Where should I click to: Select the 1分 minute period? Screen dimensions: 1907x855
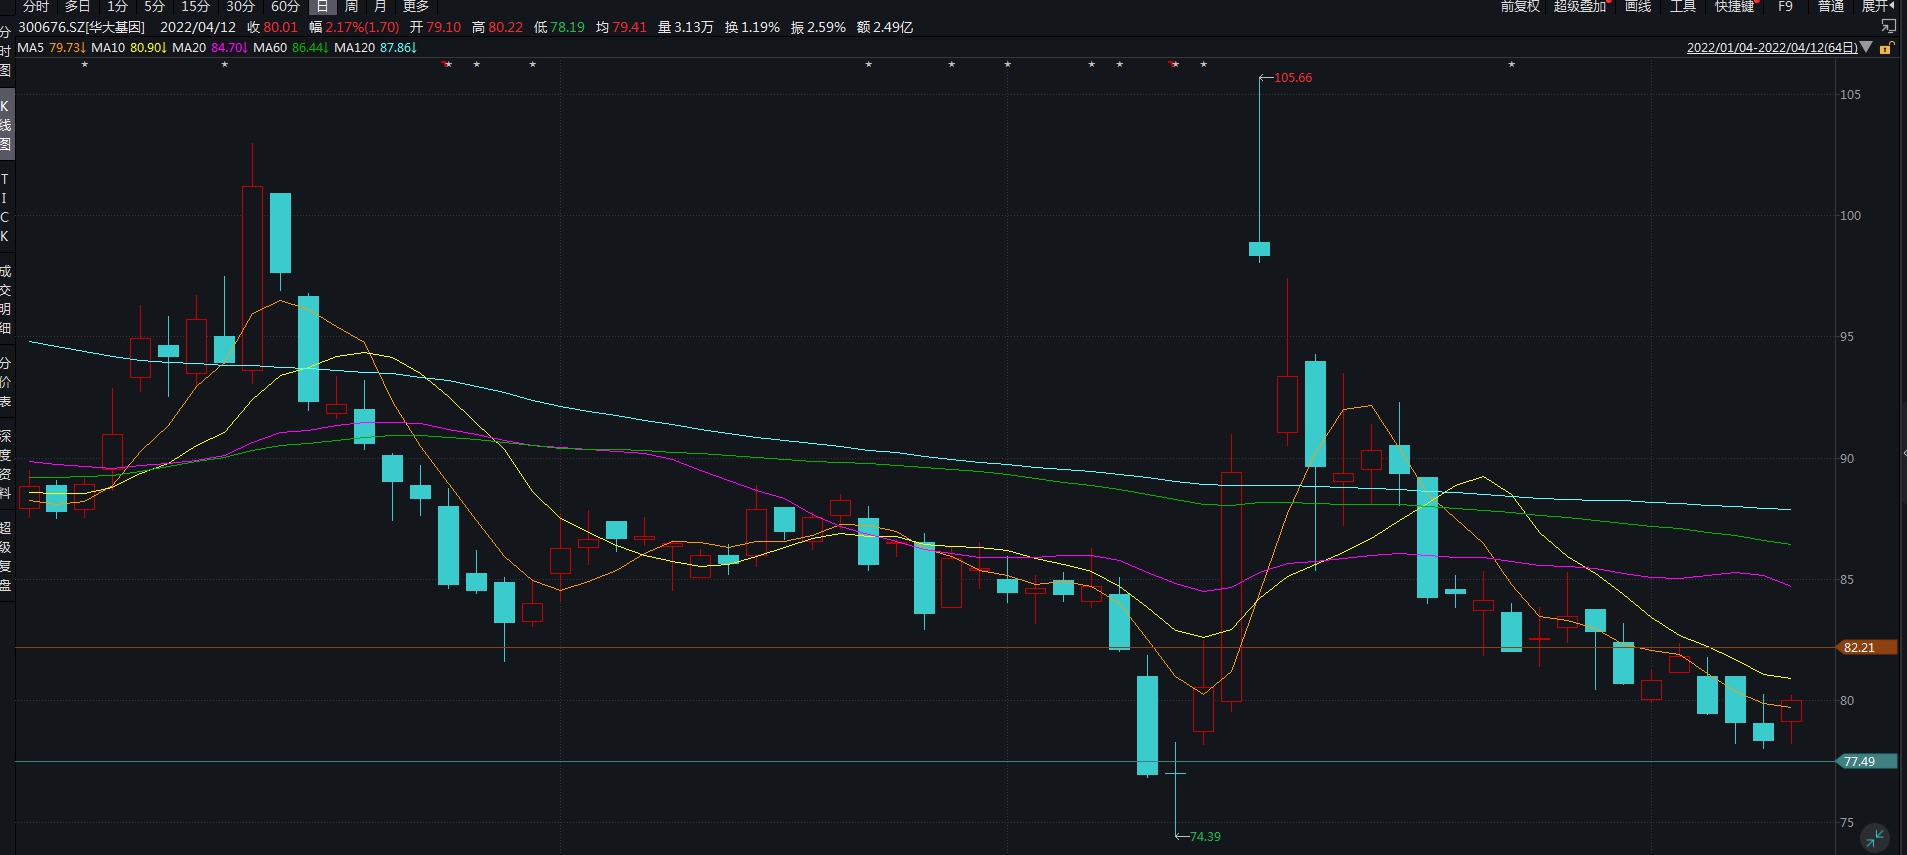click(x=118, y=6)
